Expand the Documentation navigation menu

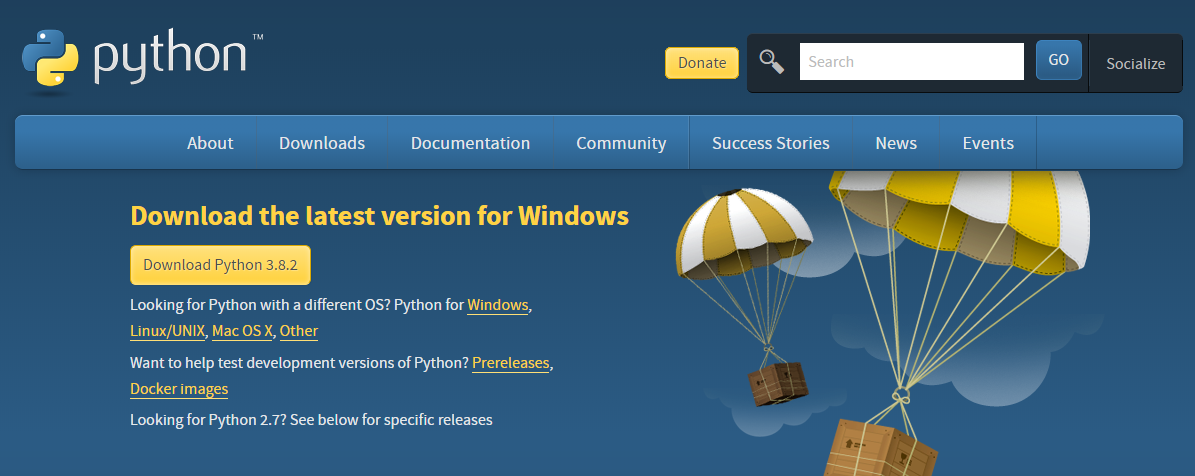point(470,142)
